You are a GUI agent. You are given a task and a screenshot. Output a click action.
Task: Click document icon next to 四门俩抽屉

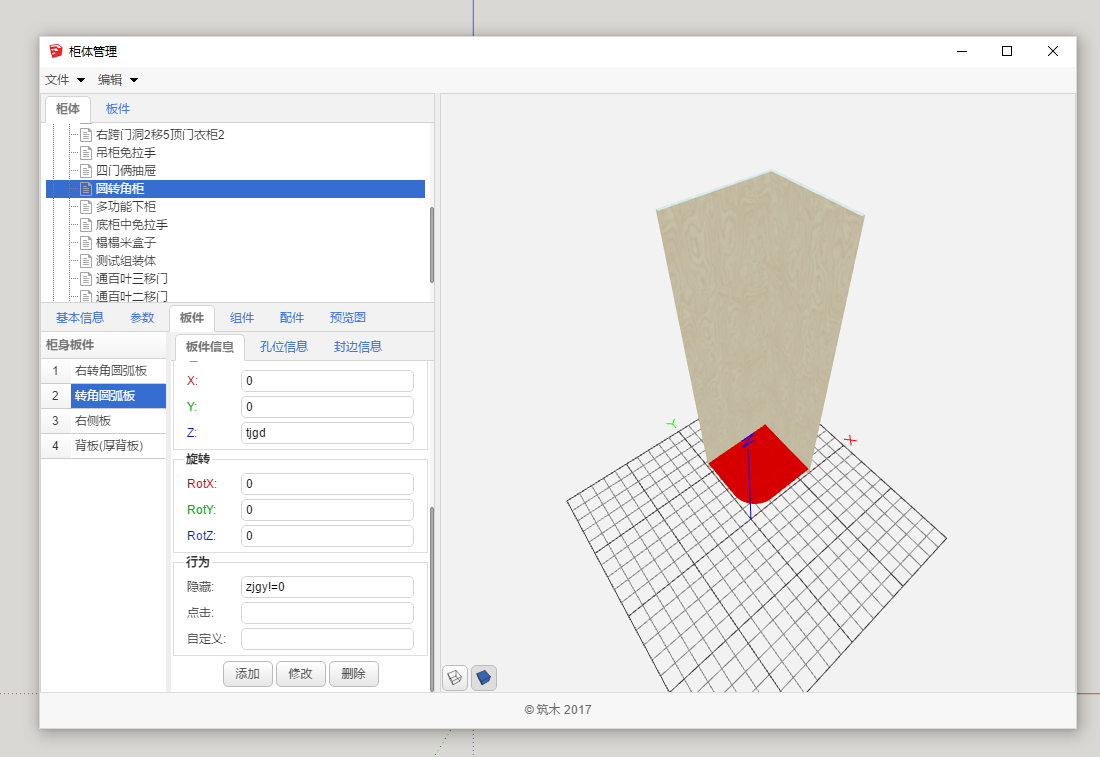pyautogui.click(x=86, y=171)
